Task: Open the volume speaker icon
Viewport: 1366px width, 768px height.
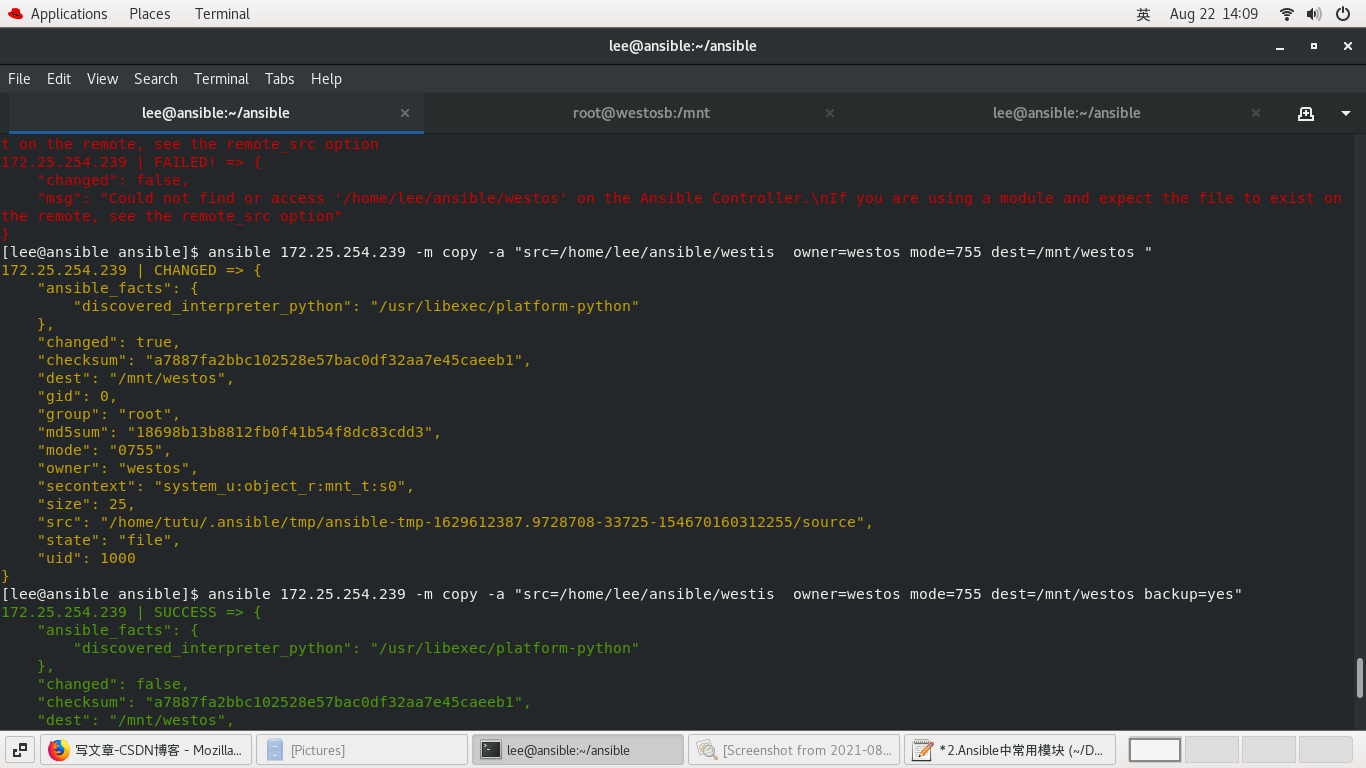Action: click(x=1314, y=14)
